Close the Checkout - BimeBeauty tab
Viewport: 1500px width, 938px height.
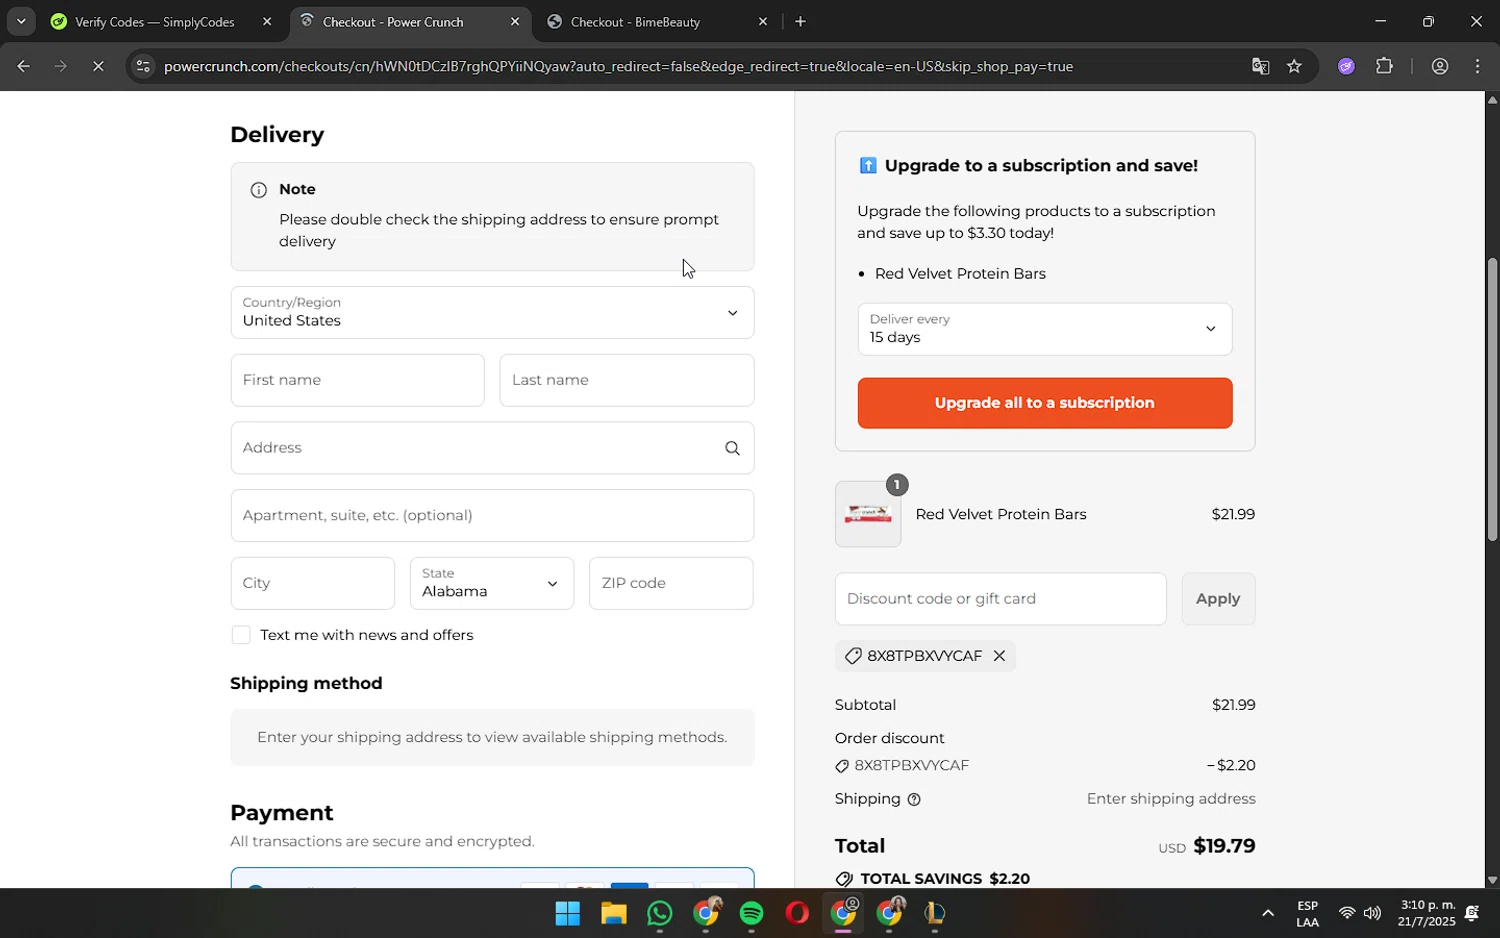(x=763, y=21)
